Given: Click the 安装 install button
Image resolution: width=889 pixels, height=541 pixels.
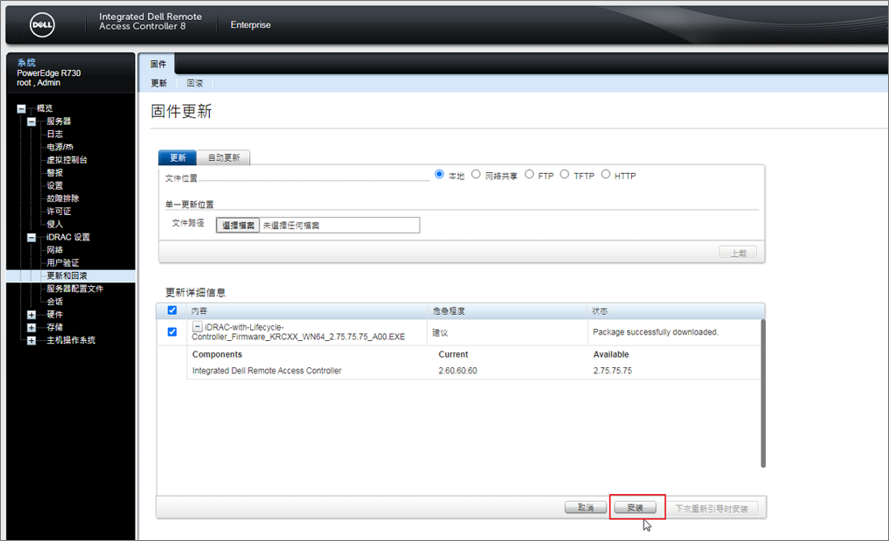Looking at the screenshot, I should click(635, 508).
